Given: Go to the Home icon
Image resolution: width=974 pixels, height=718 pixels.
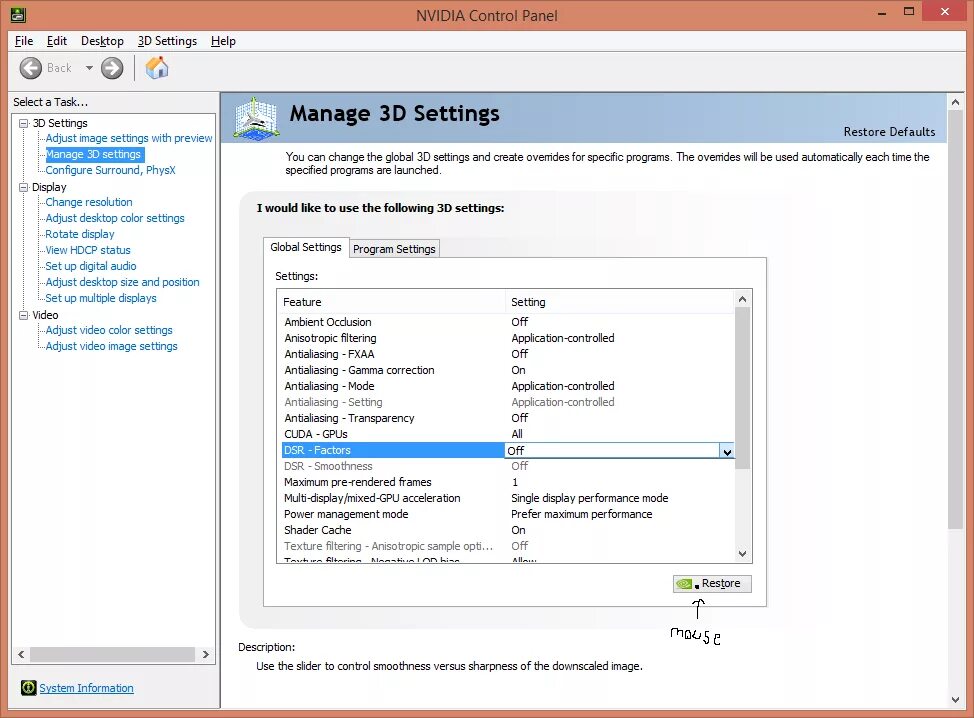Looking at the screenshot, I should 157,68.
